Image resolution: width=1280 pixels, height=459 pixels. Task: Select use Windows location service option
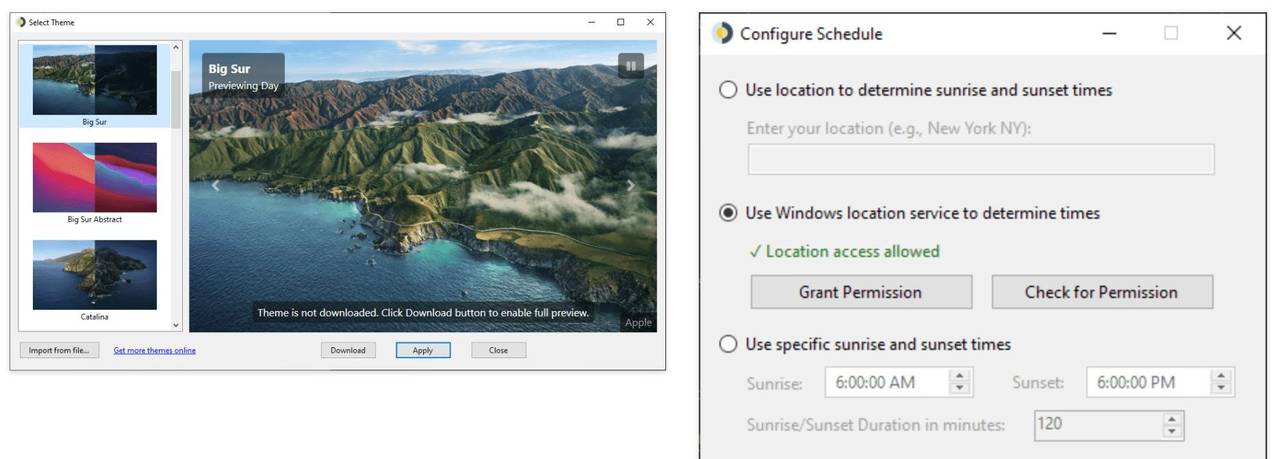(x=729, y=213)
